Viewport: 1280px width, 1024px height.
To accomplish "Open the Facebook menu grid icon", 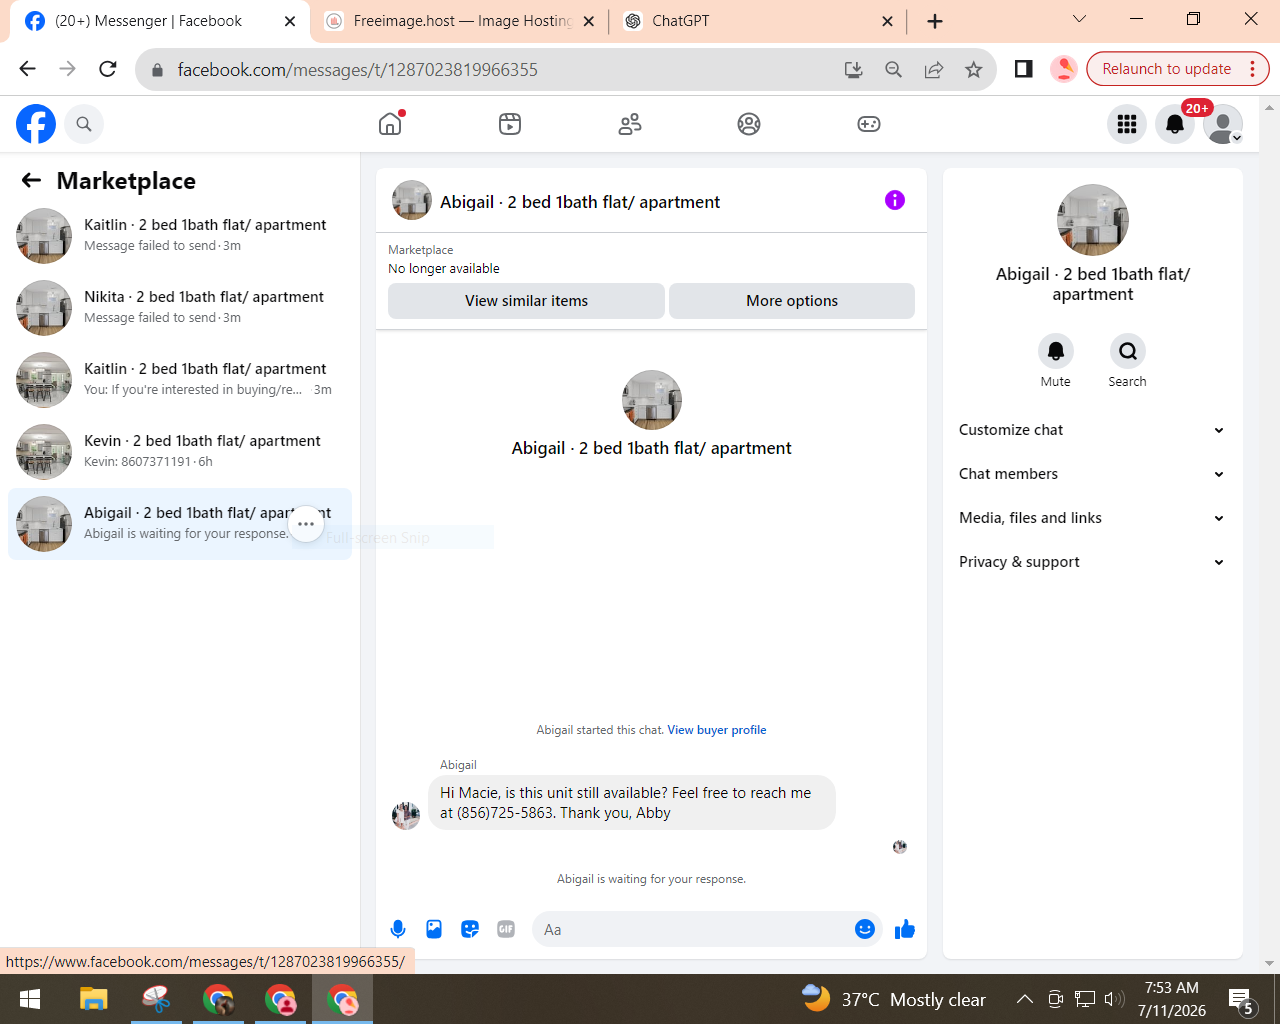I will tap(1127, 124).
